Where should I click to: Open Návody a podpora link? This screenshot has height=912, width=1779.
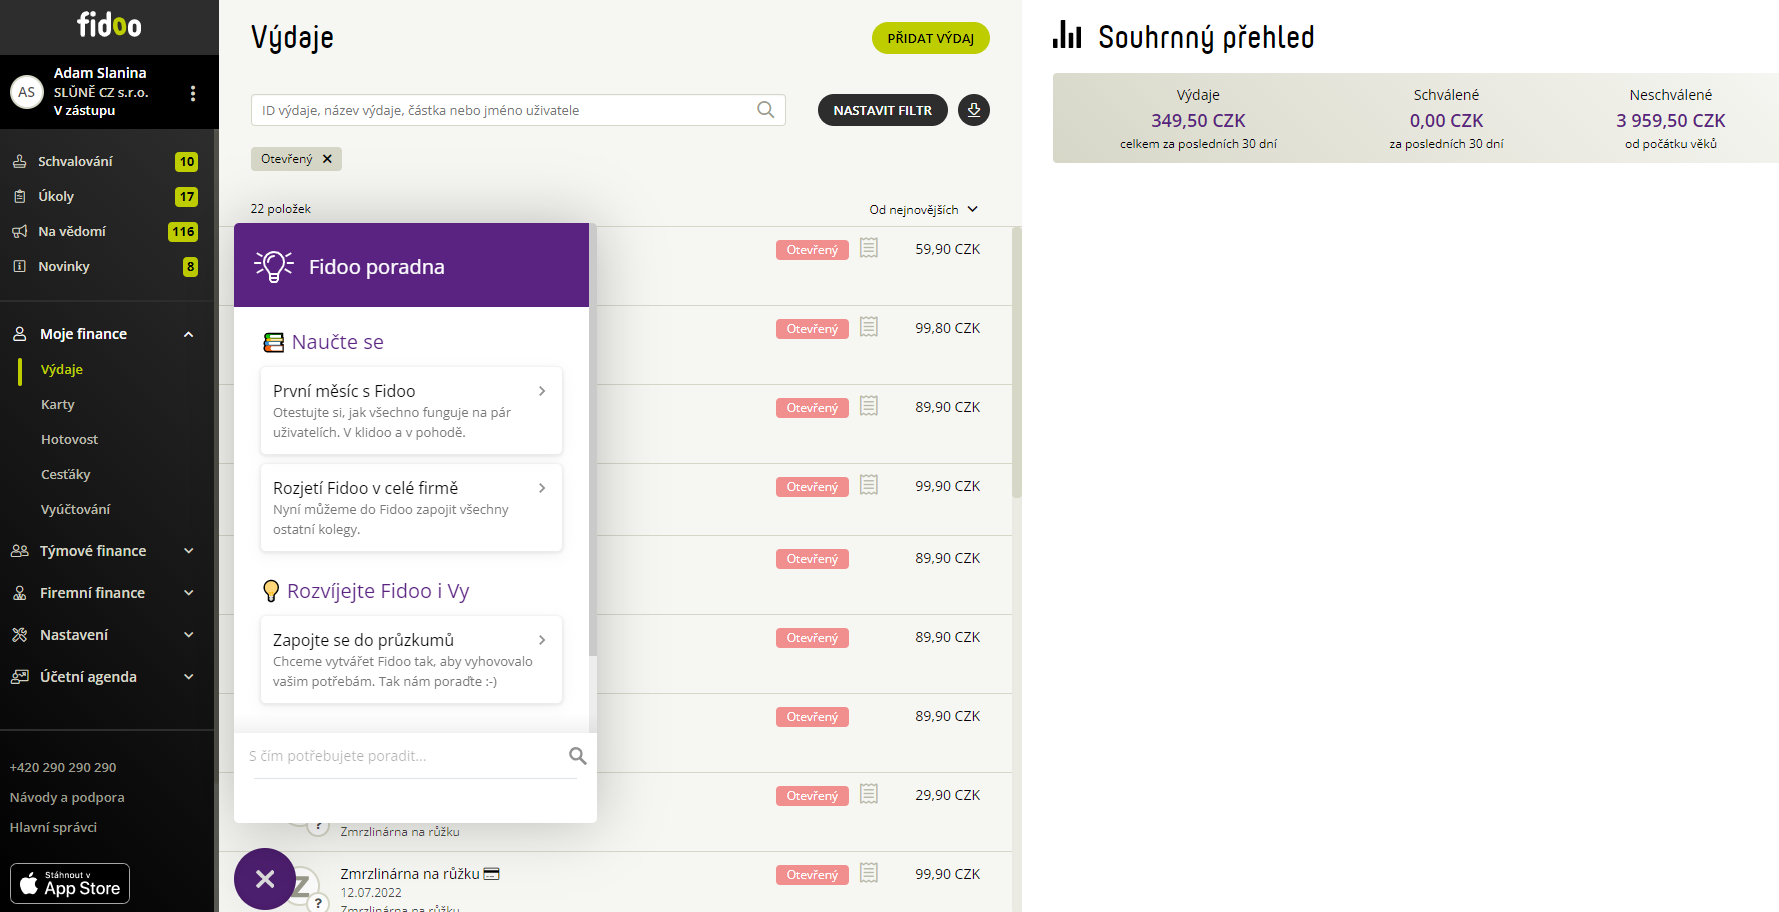(x=67, y=797)
